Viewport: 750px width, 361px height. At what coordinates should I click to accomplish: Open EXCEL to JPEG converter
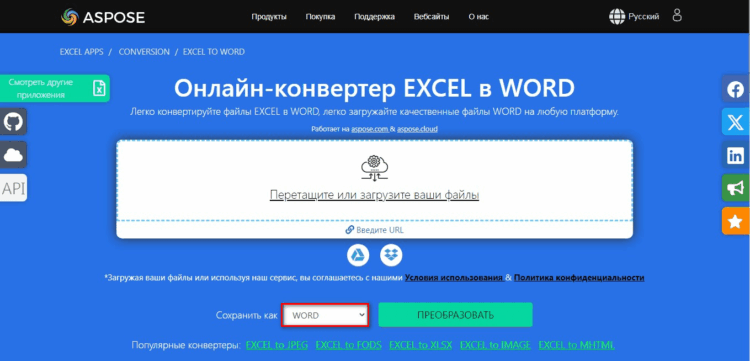coord(277,345)
